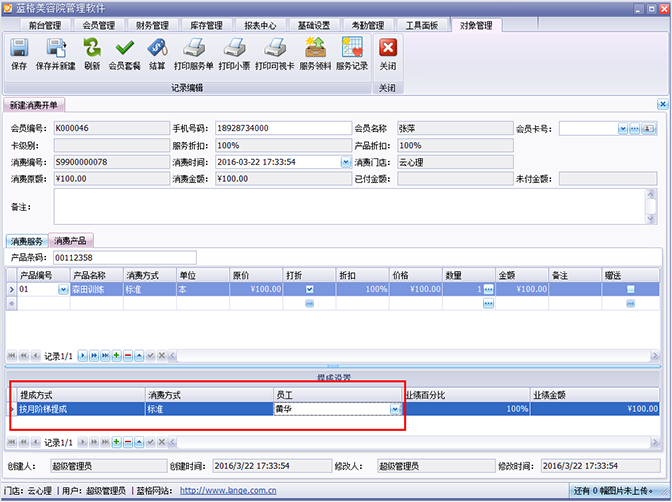Click the 产品编号 column header
Viewport: 672px width, 502px height.
pos(43,275)
